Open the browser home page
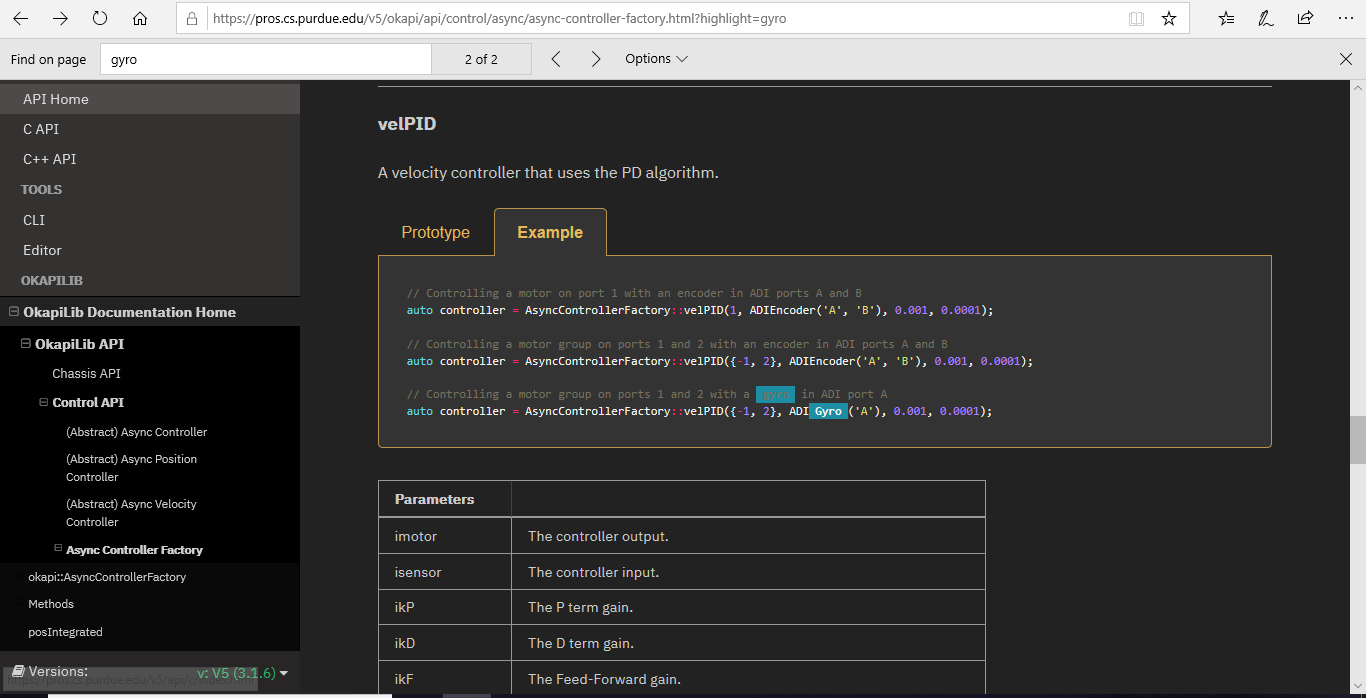 (140, 19)
